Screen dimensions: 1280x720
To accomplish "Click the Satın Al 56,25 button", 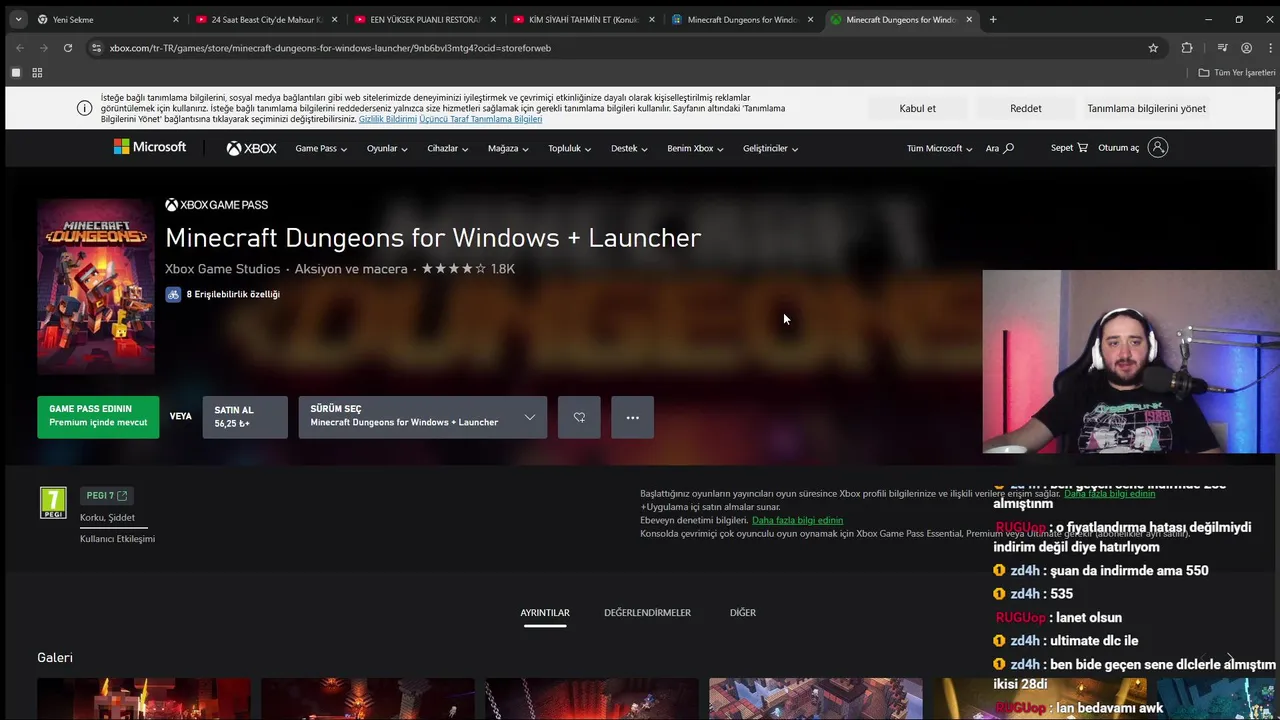I will (x=245, y=417).
